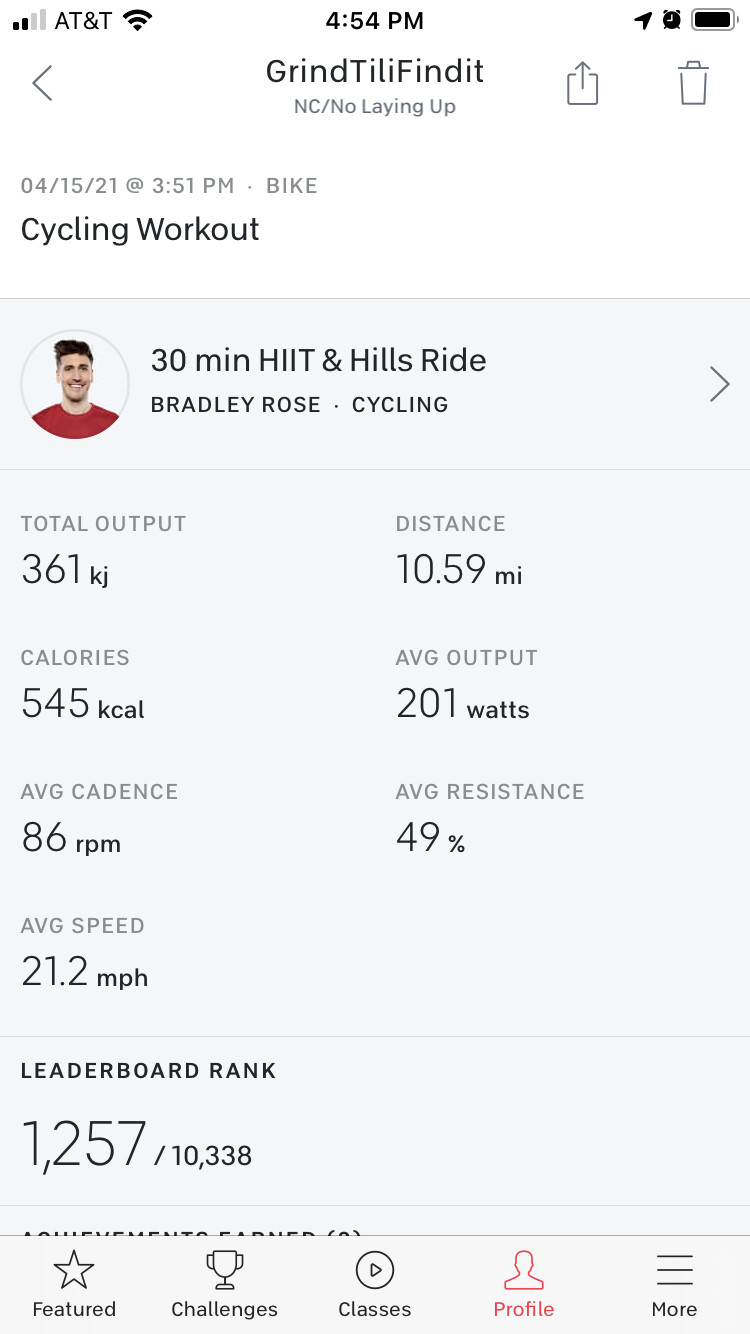The height and width of the screenshot is (1334, 750).
Task: Tap the trash delete icon
Action: tap(693, 83)
